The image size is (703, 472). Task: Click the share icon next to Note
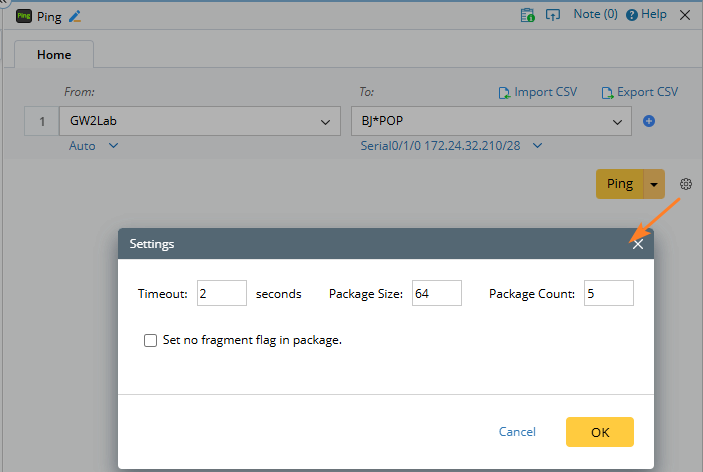click(x=552, y=15)
